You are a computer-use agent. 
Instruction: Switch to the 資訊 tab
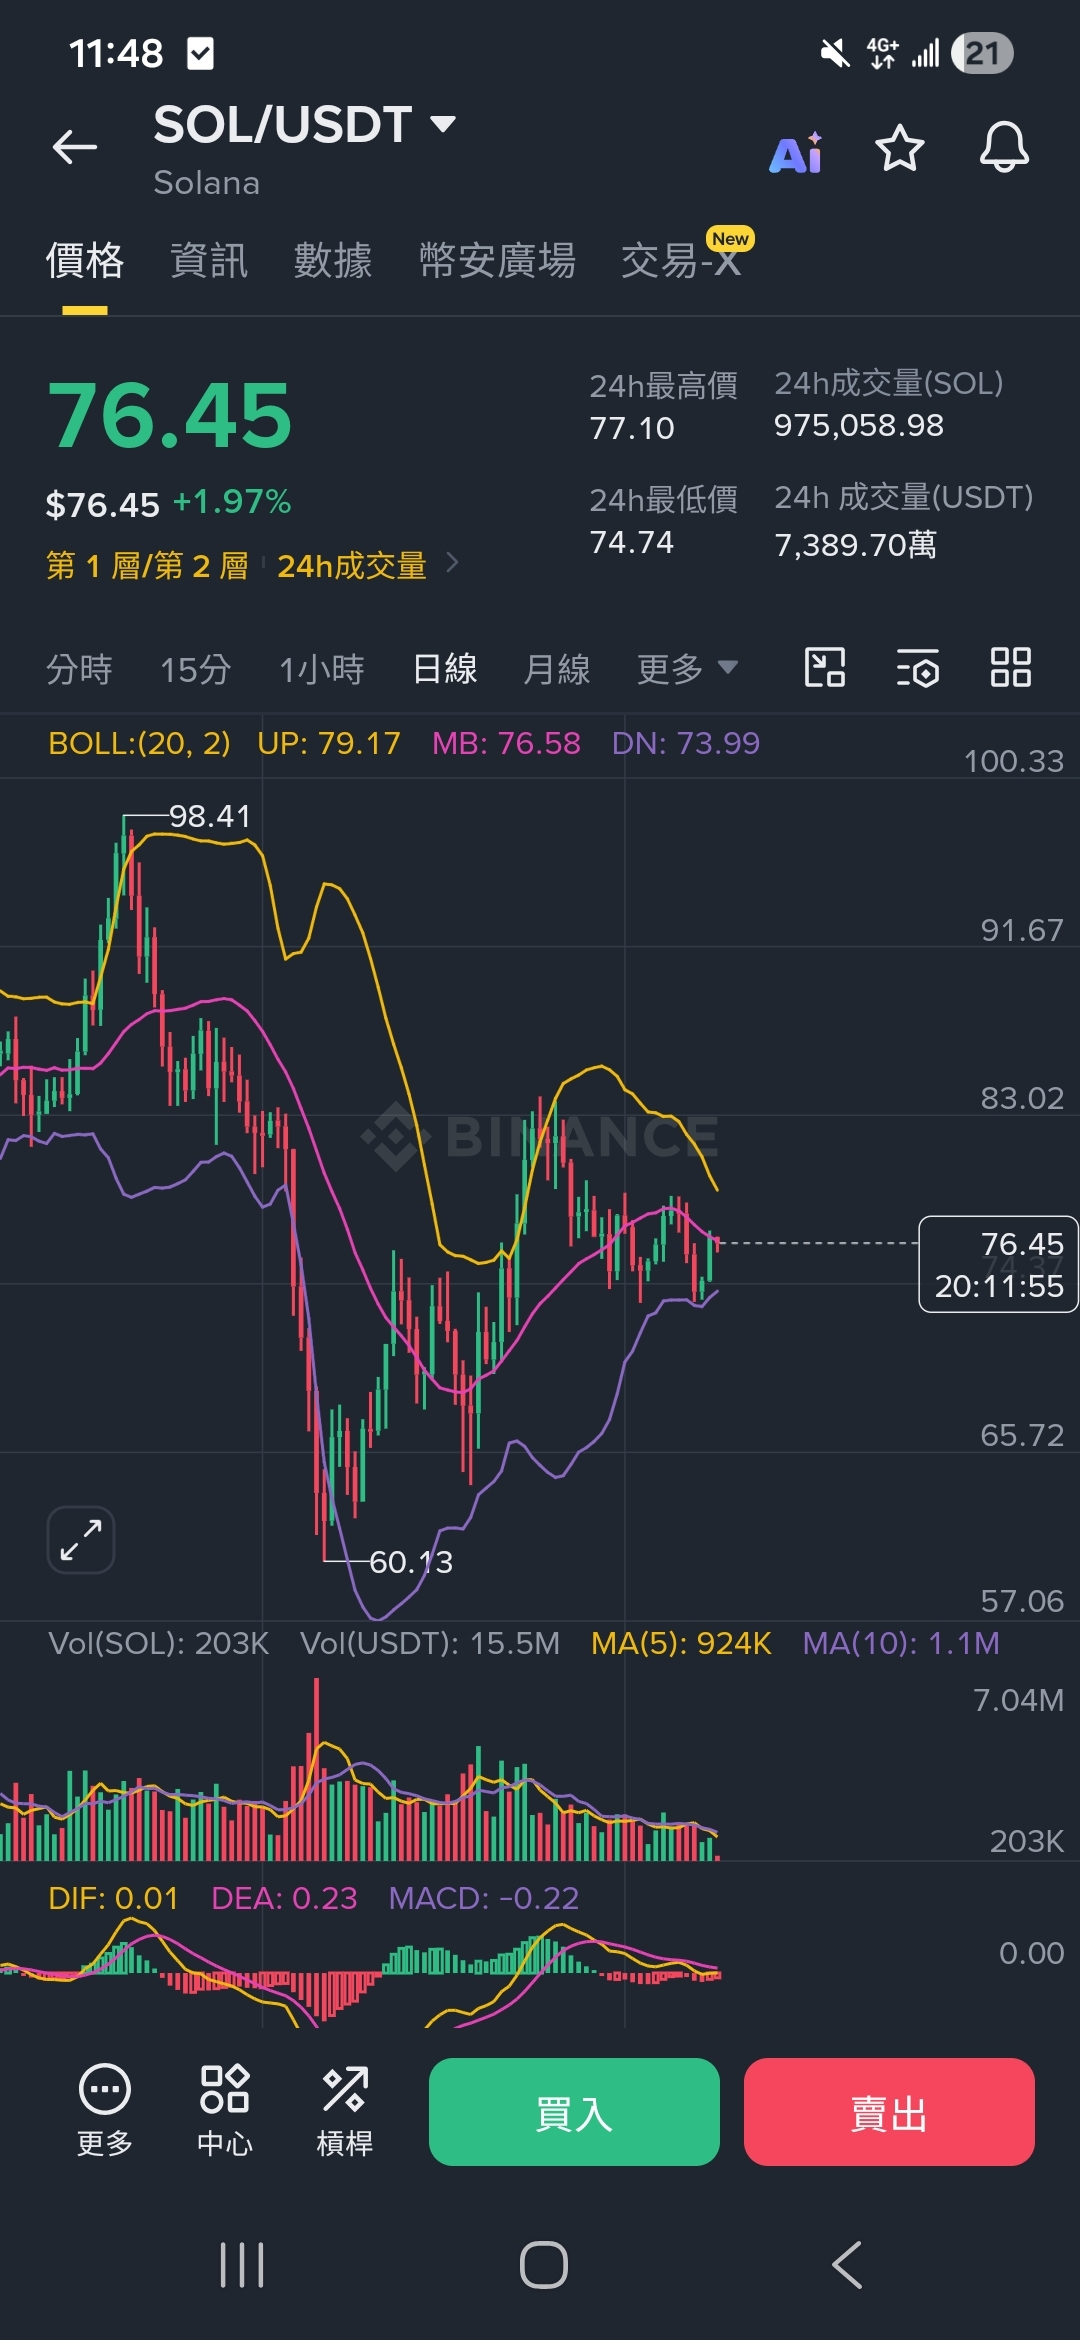[x=209, y=261]
